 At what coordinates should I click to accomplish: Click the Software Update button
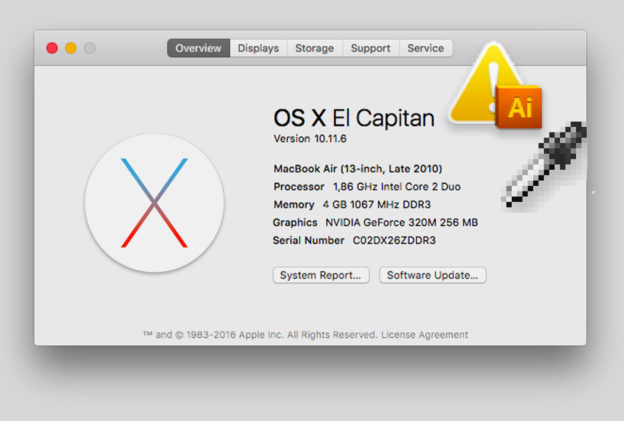pyautogui.click(x=433, y=275)
